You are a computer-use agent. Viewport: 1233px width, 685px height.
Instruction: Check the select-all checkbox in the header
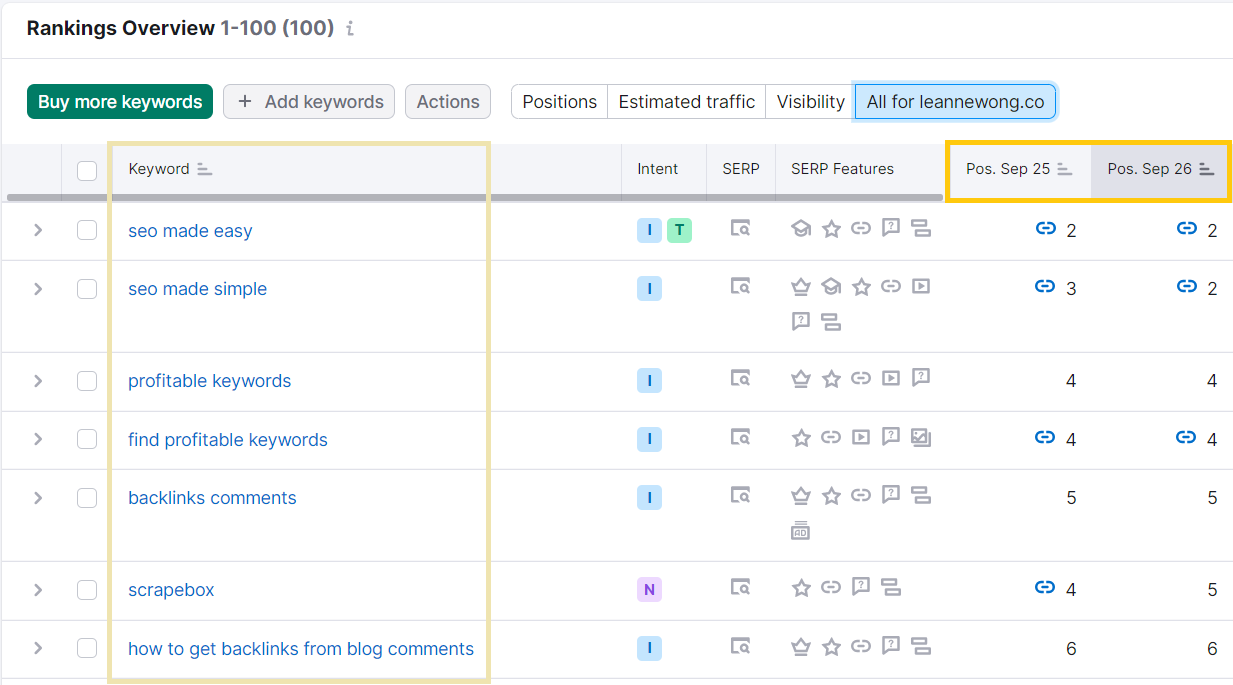coord(86,169)
